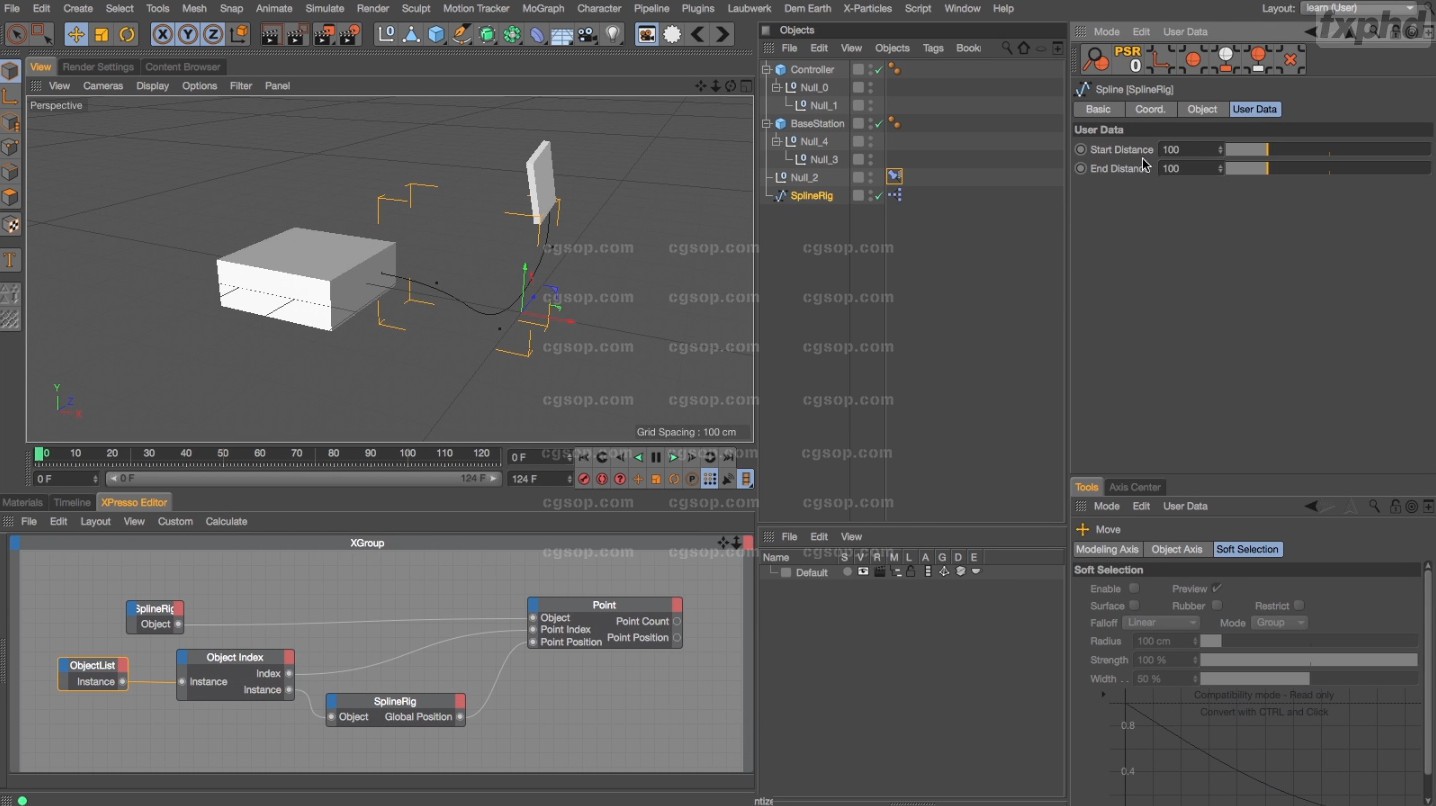Collapse the Controller object hierarchy

(767, 70)
